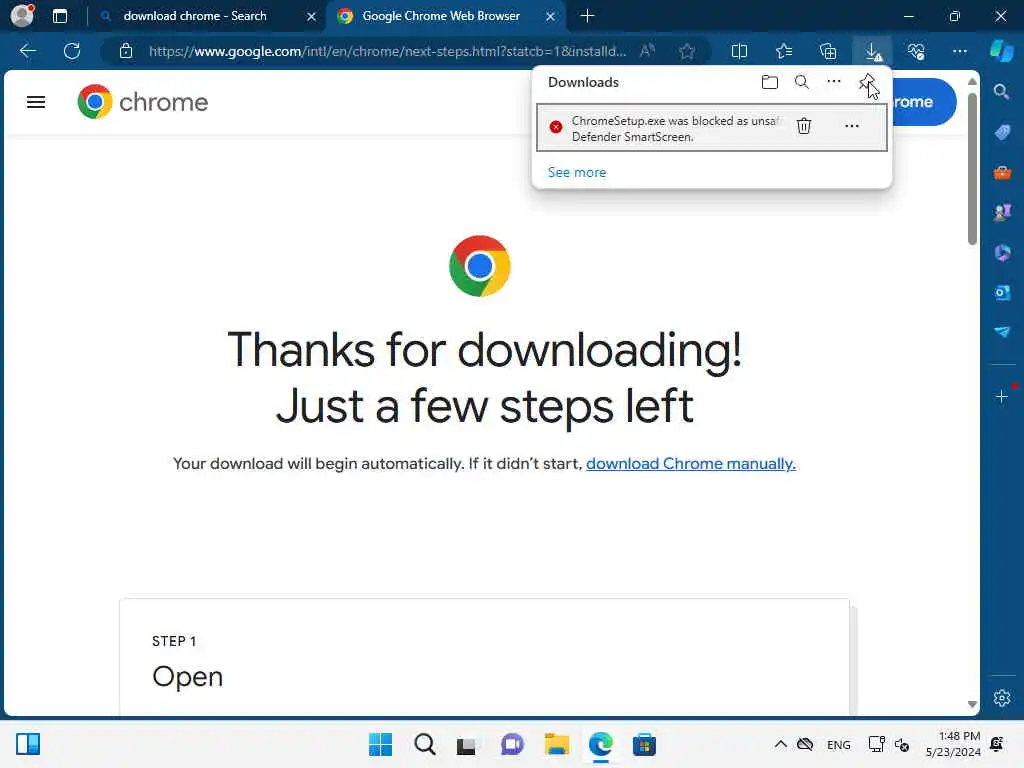Open the clock and date flyout
This screenshot has height=768, width=1024.
click(953, 744)
